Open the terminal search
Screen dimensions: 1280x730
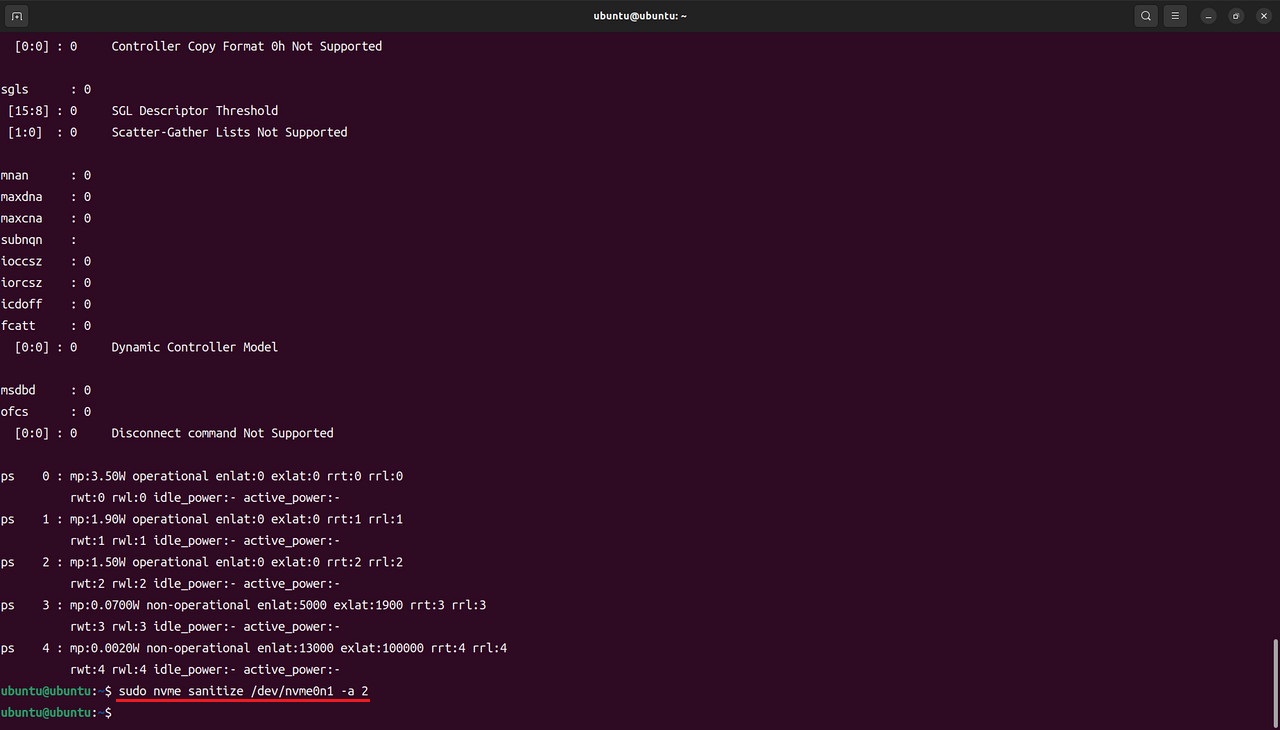(x=1146, y=16)
